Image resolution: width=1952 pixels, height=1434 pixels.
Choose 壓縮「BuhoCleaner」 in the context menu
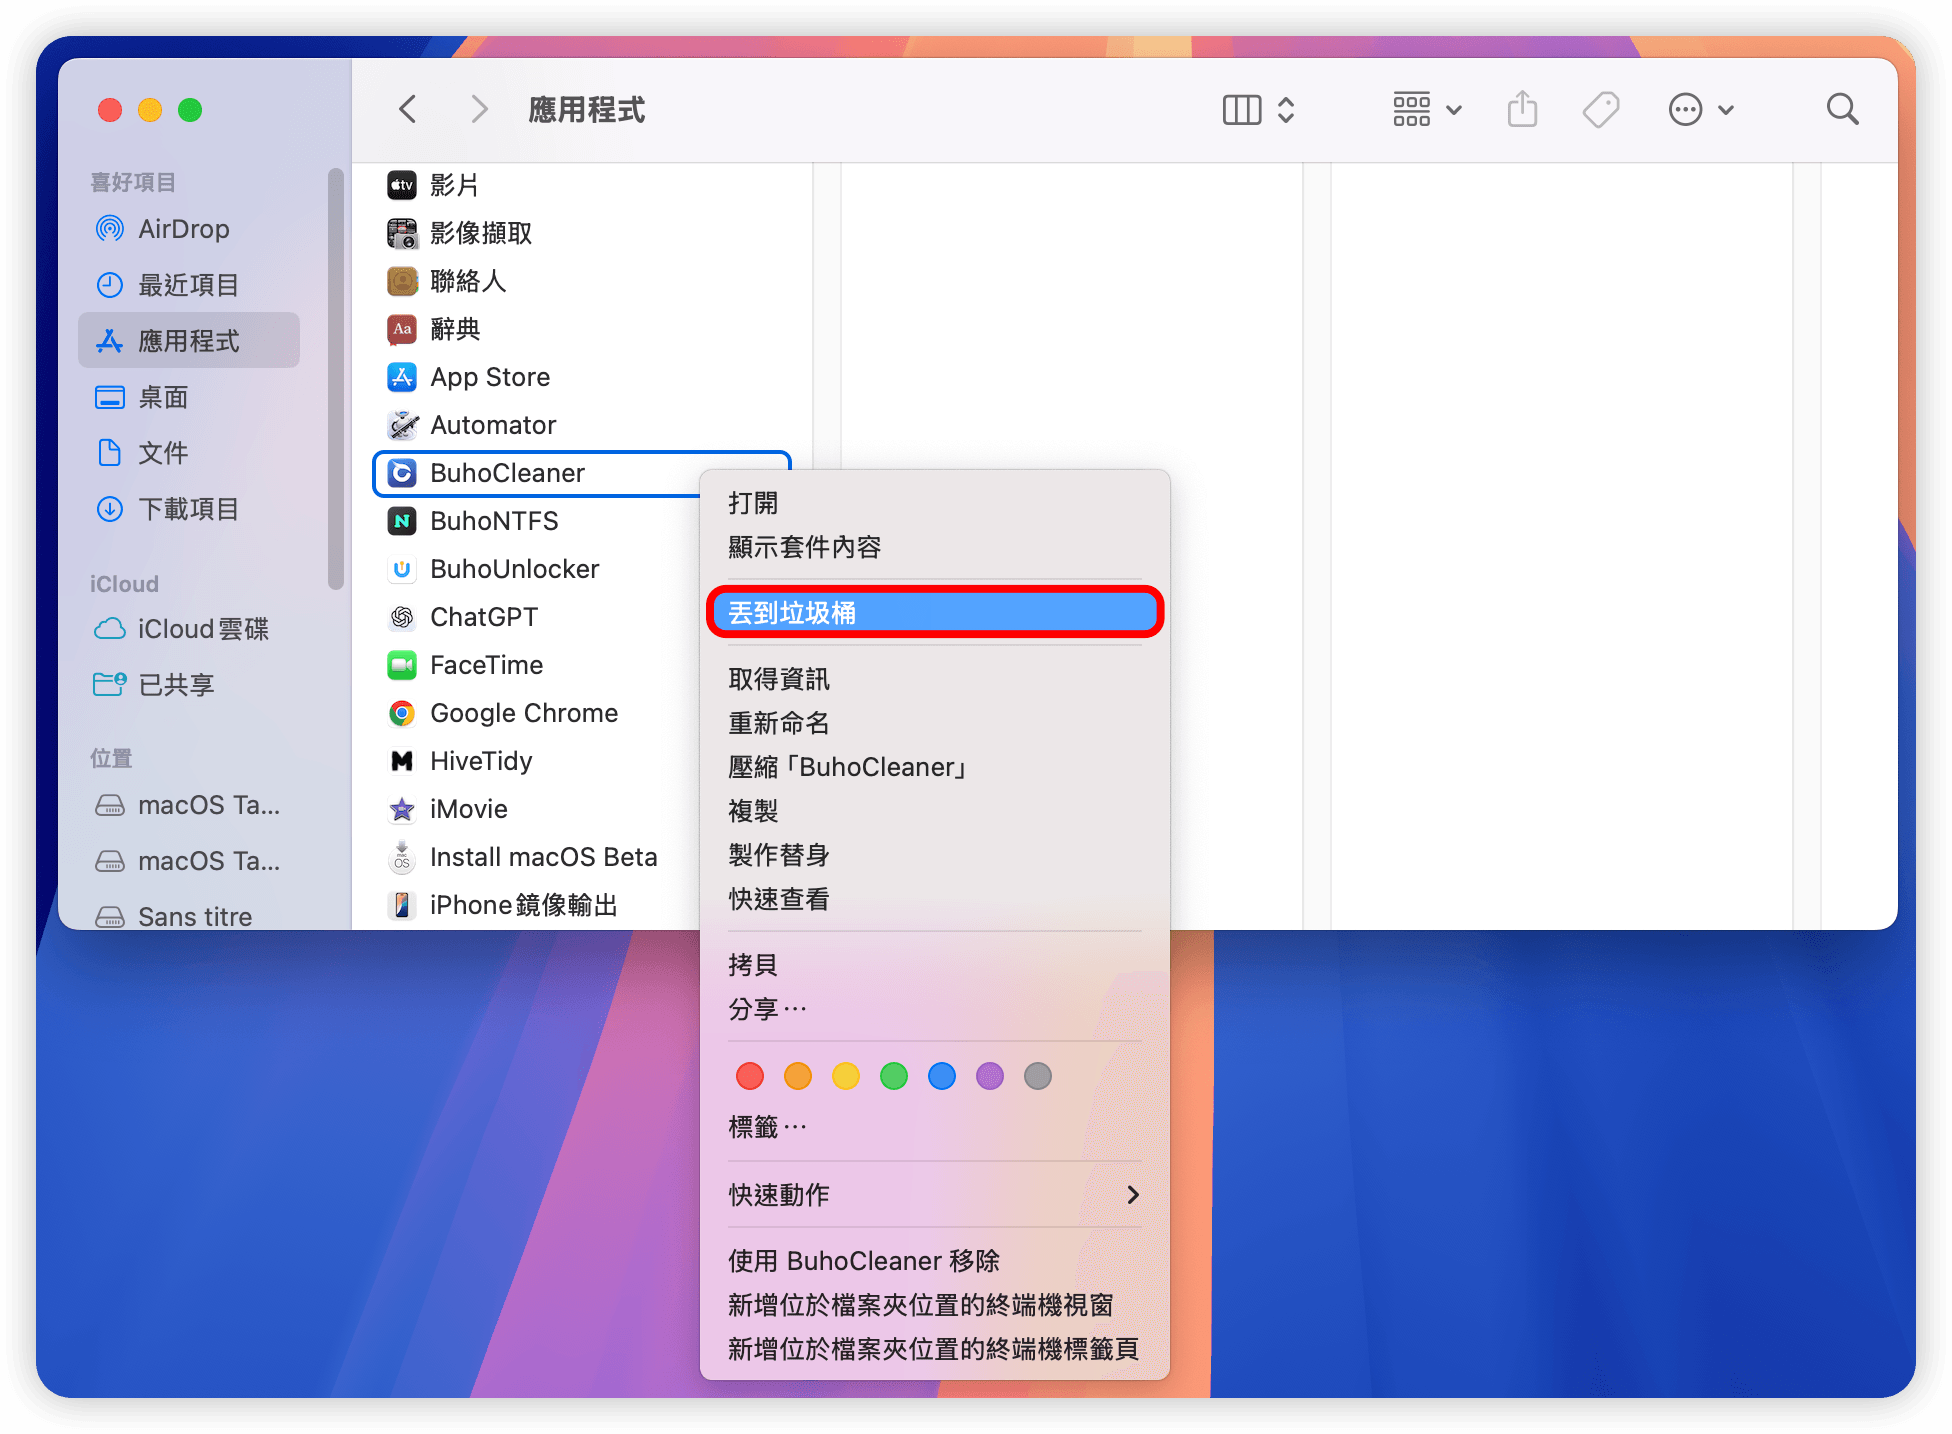click(x=935, y=767)
